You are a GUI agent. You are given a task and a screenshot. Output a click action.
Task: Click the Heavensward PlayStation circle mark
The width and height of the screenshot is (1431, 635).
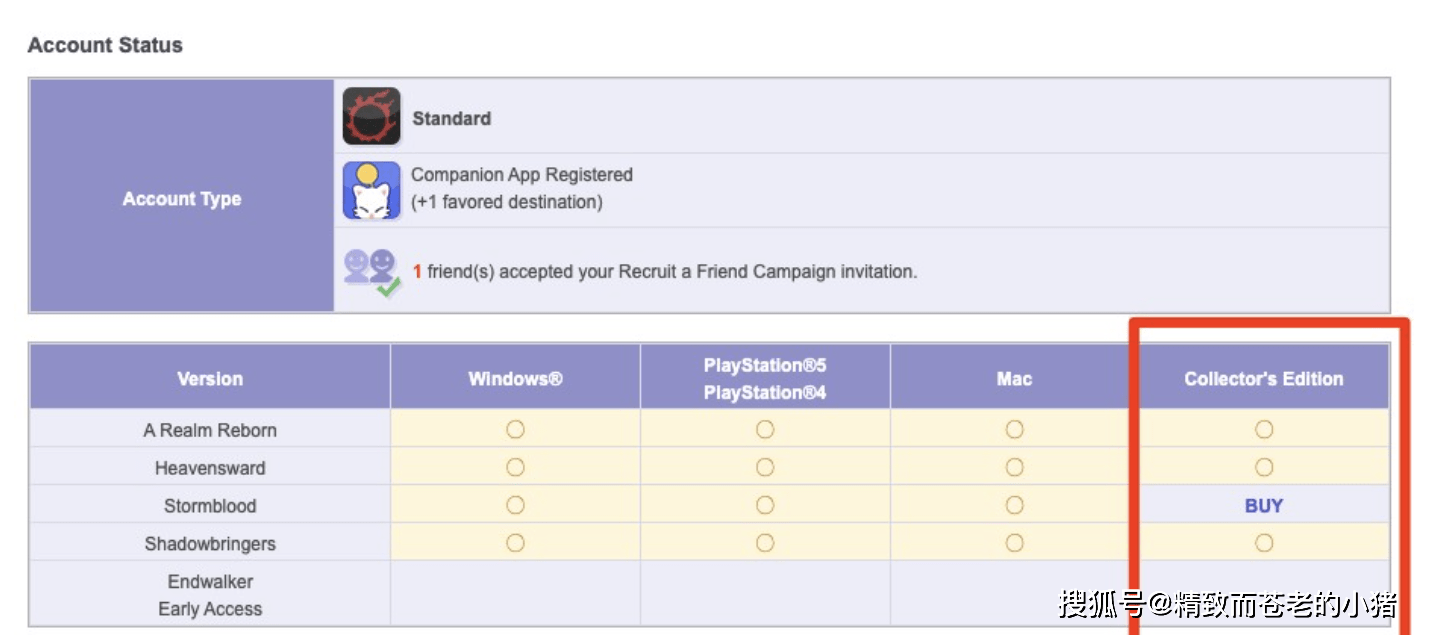pyautogui.click(x=765, y=467)
